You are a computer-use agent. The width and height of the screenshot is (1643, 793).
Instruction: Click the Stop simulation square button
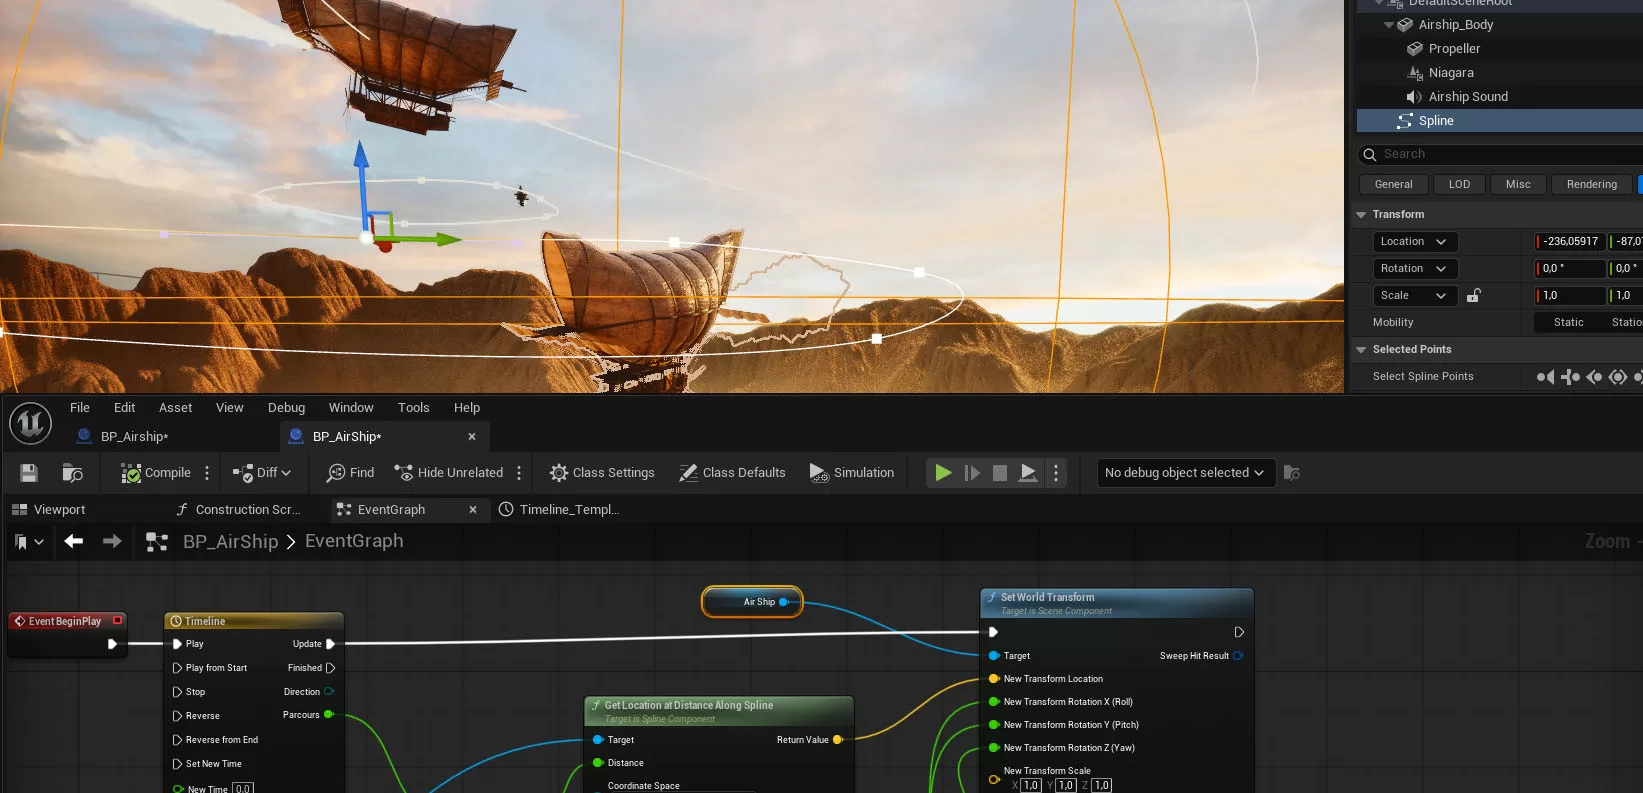(999, 473)
